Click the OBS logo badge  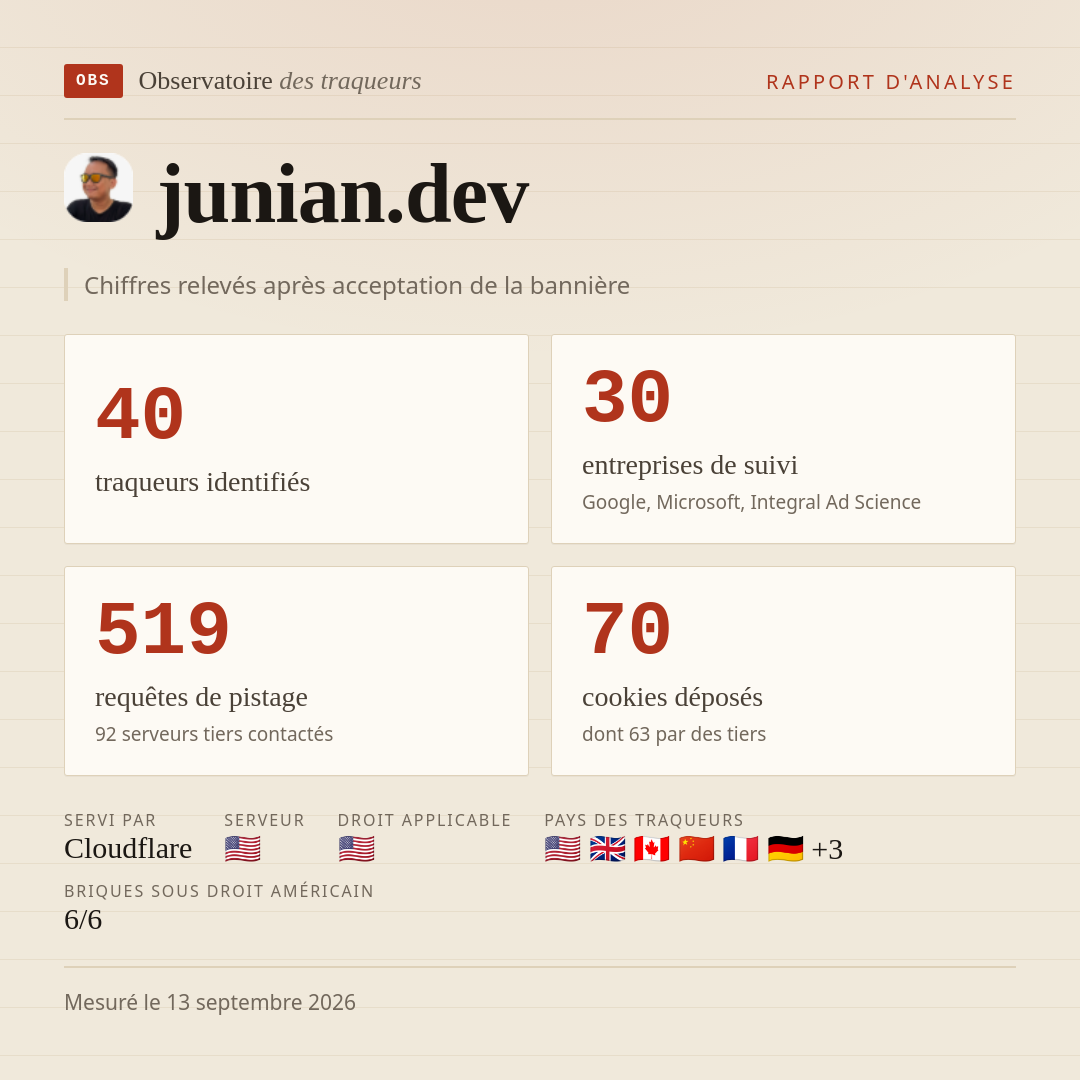[x=93, y=81]
